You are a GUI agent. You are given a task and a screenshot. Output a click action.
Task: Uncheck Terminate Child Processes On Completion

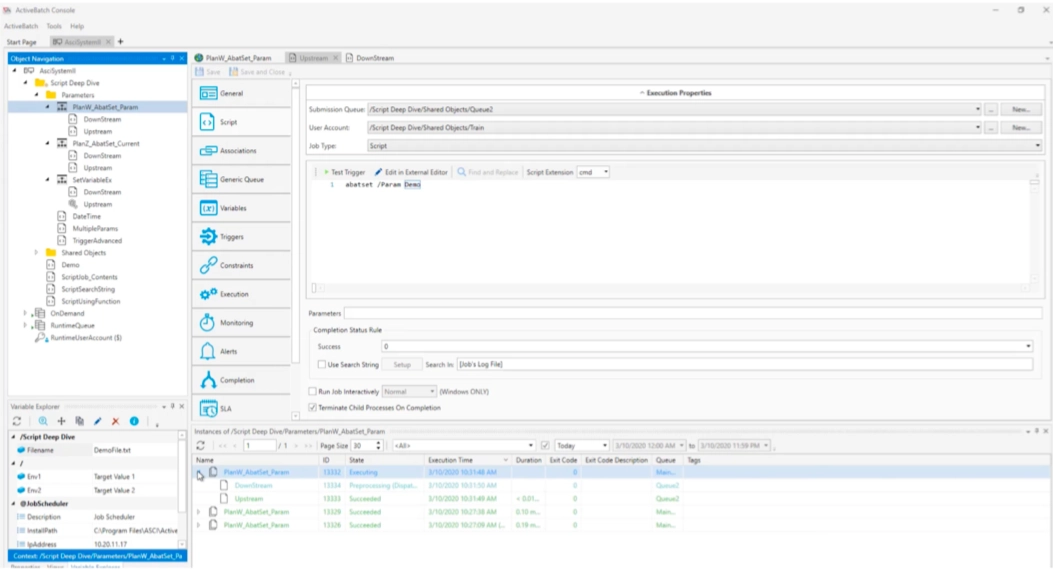(312, 407)
